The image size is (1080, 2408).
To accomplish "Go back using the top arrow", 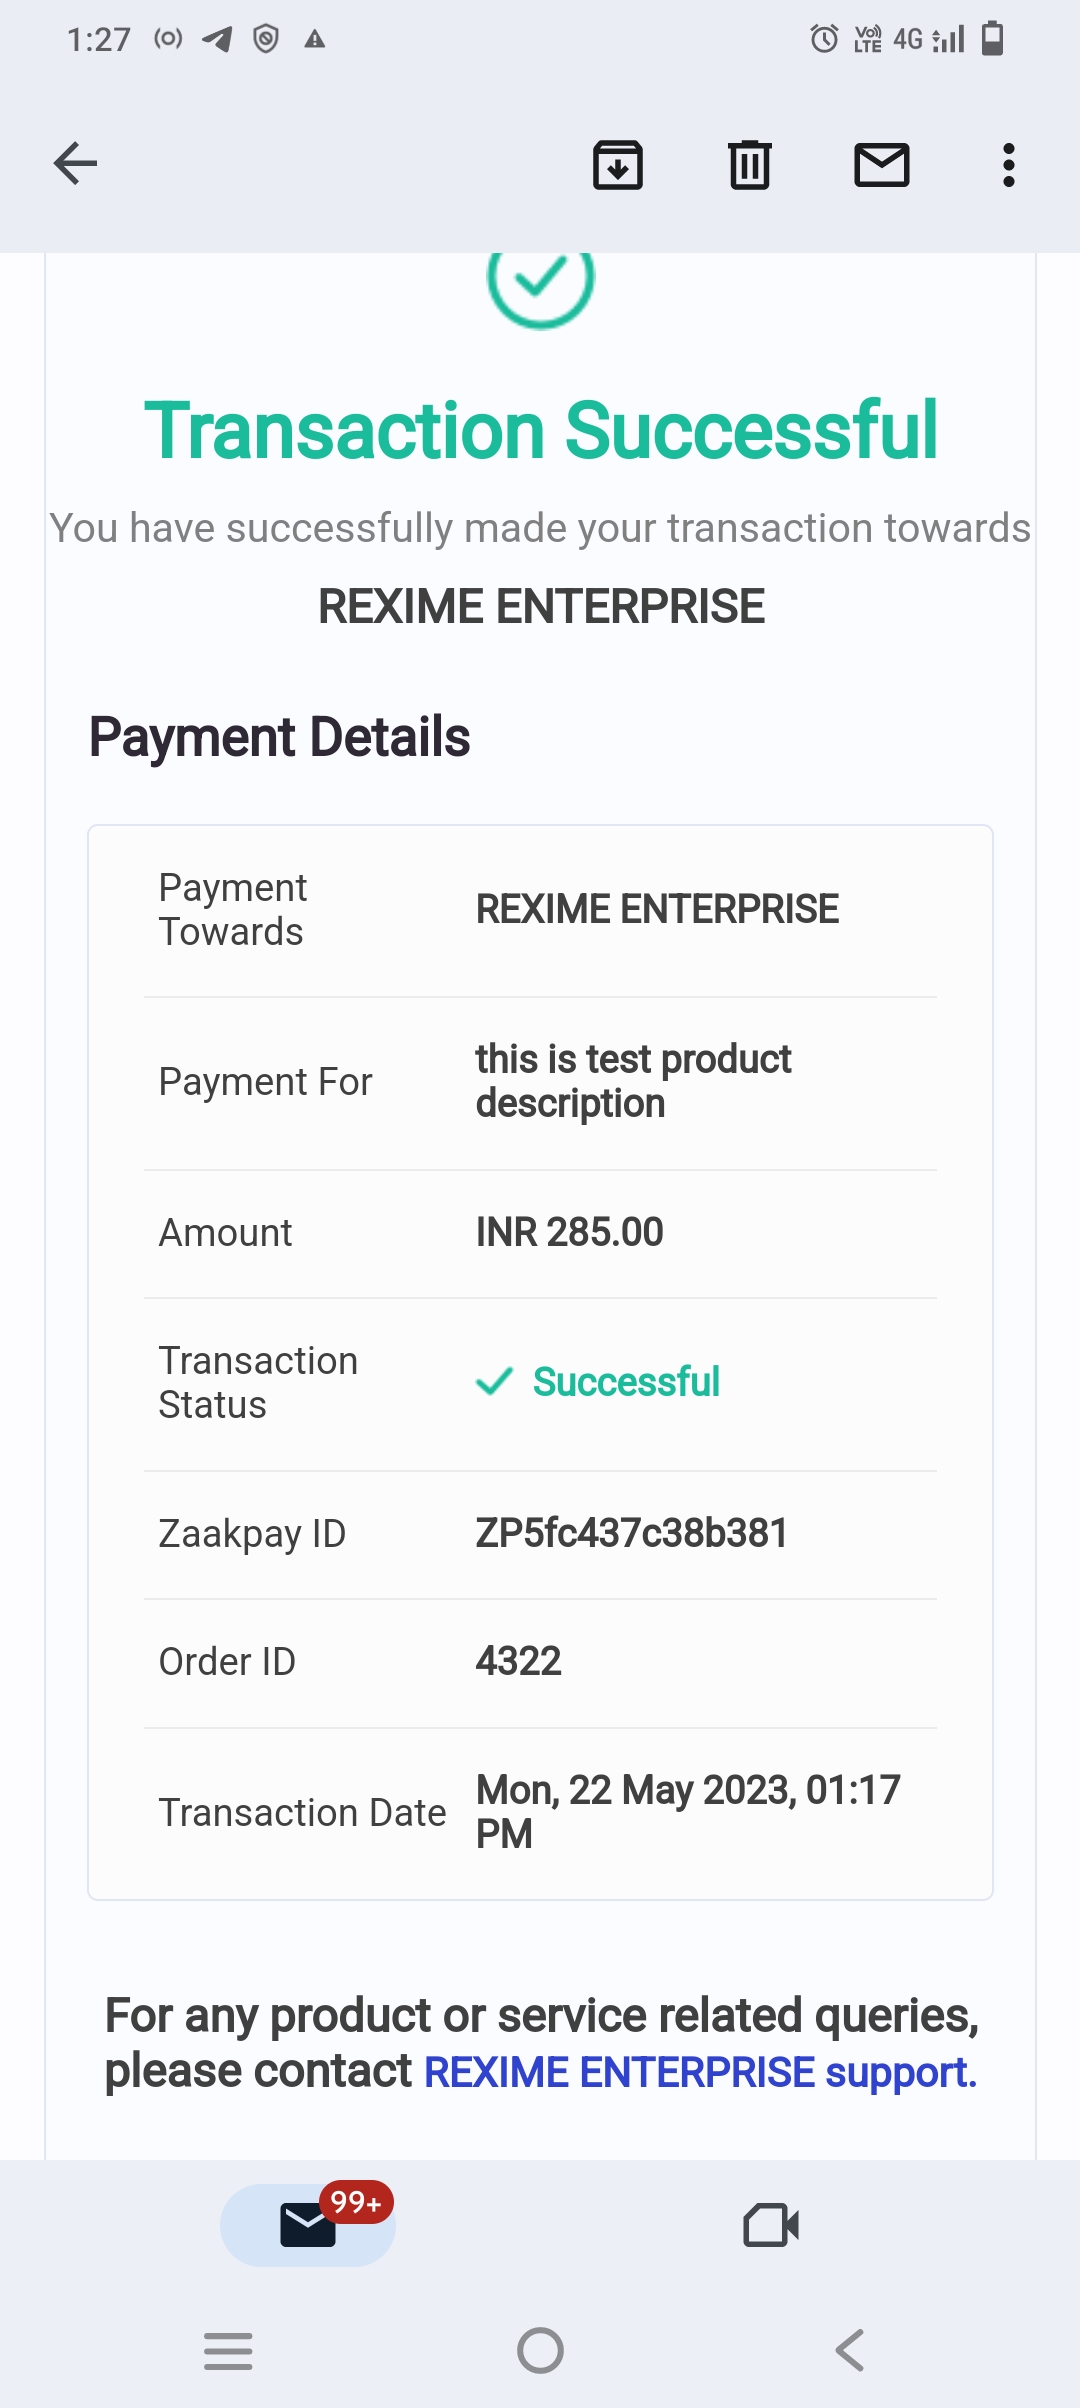I will [75, 164].
